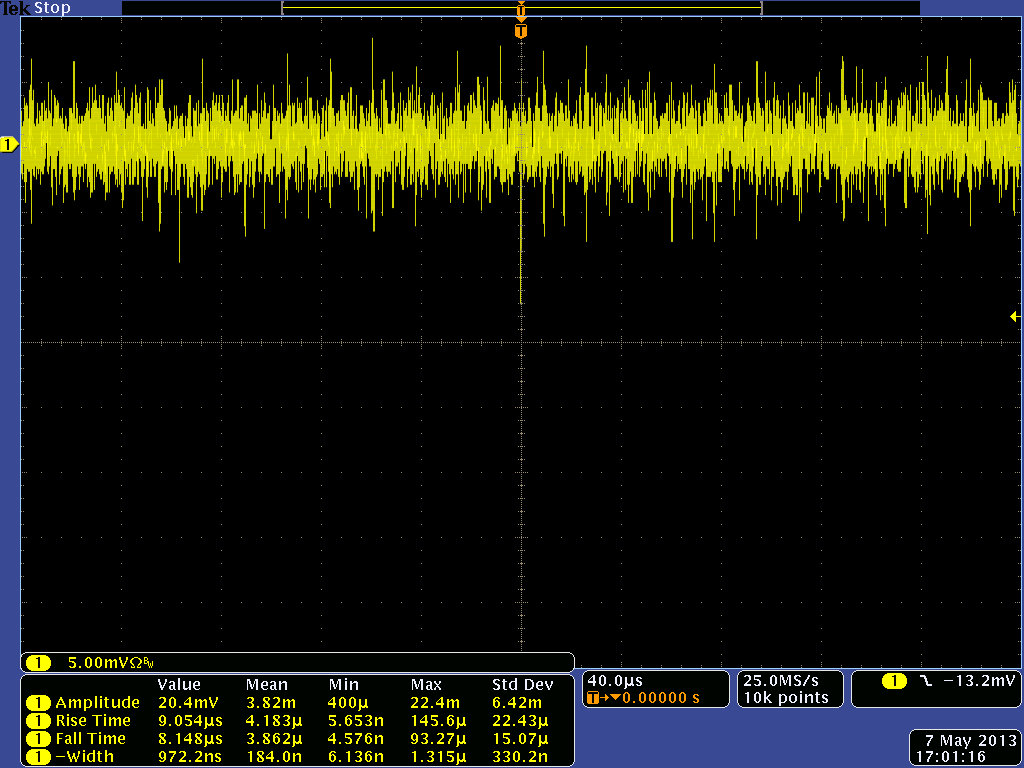The image size is (1024, 768).
Task: Click the channel 1 badge beside -Width
Action: (38, 757)
